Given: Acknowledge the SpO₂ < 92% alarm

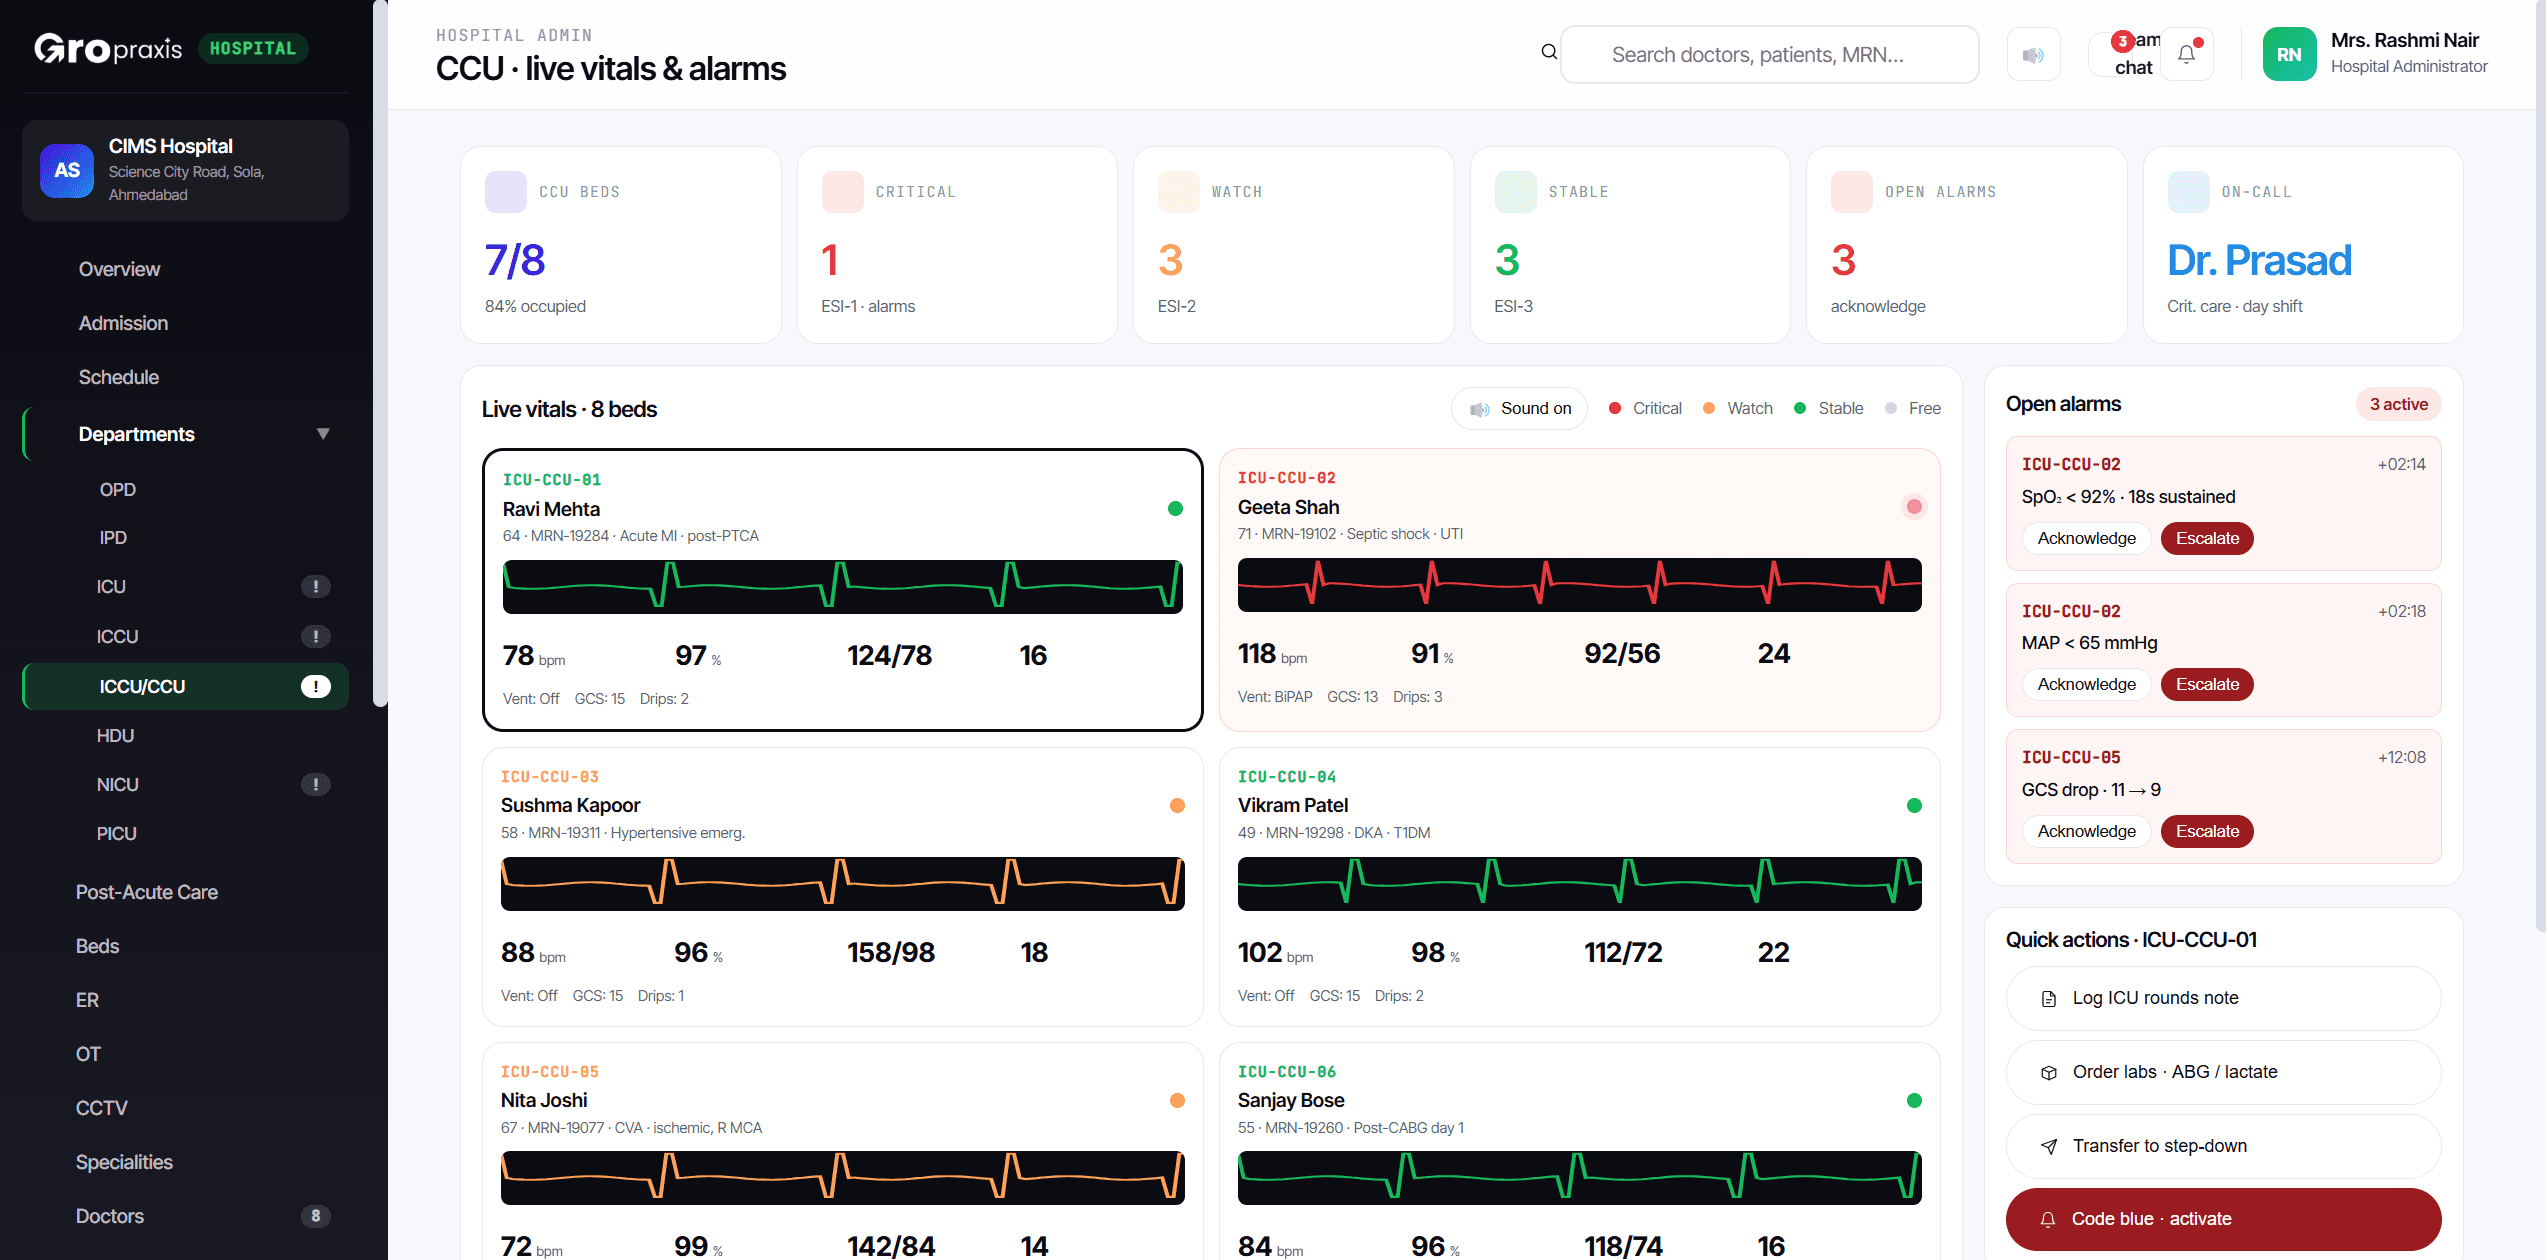Looking at the screenshot, I should click(x=2086, y=538).
